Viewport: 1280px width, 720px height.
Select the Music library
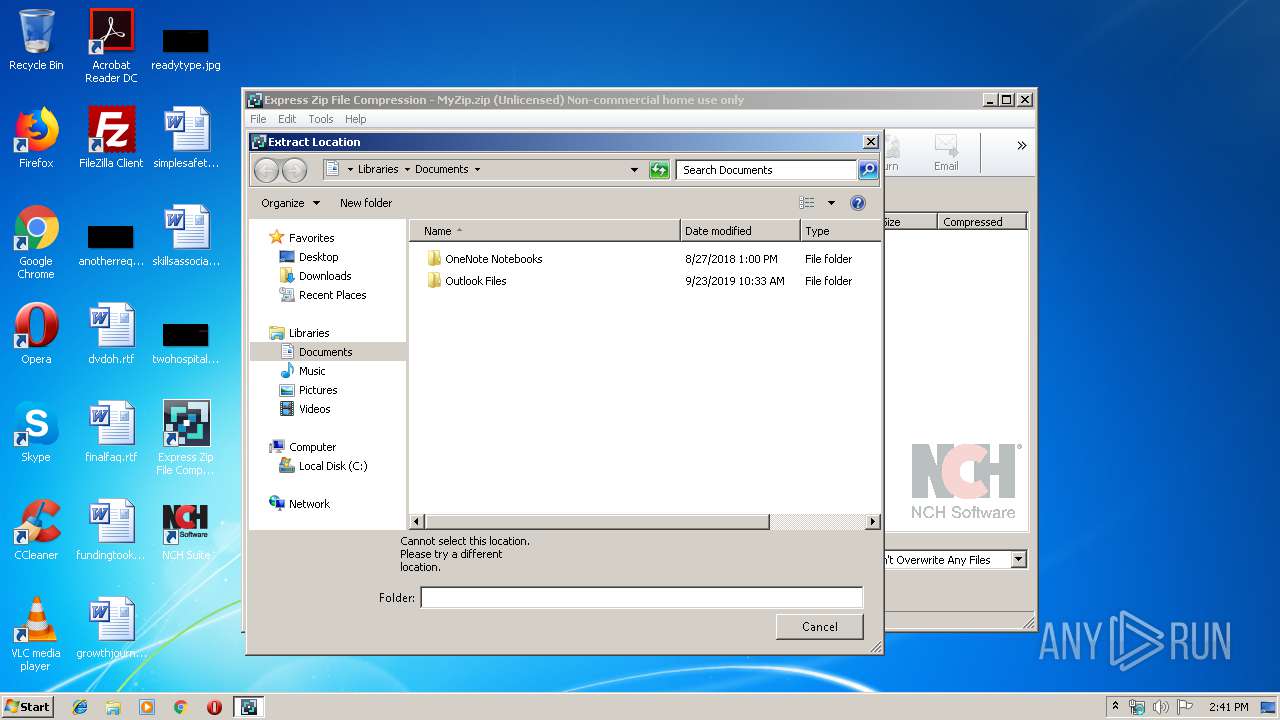click(x=303, y=371)
